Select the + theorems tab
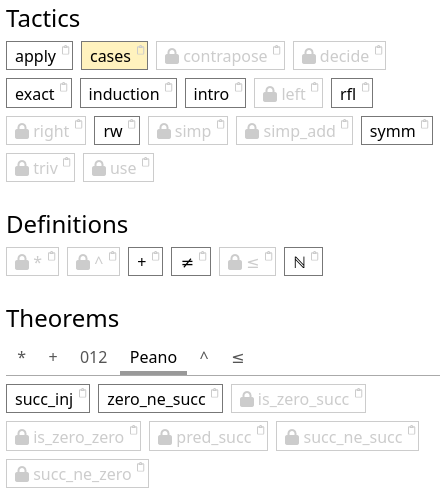This screenshot has height=492, width=440. click(53, 357)
